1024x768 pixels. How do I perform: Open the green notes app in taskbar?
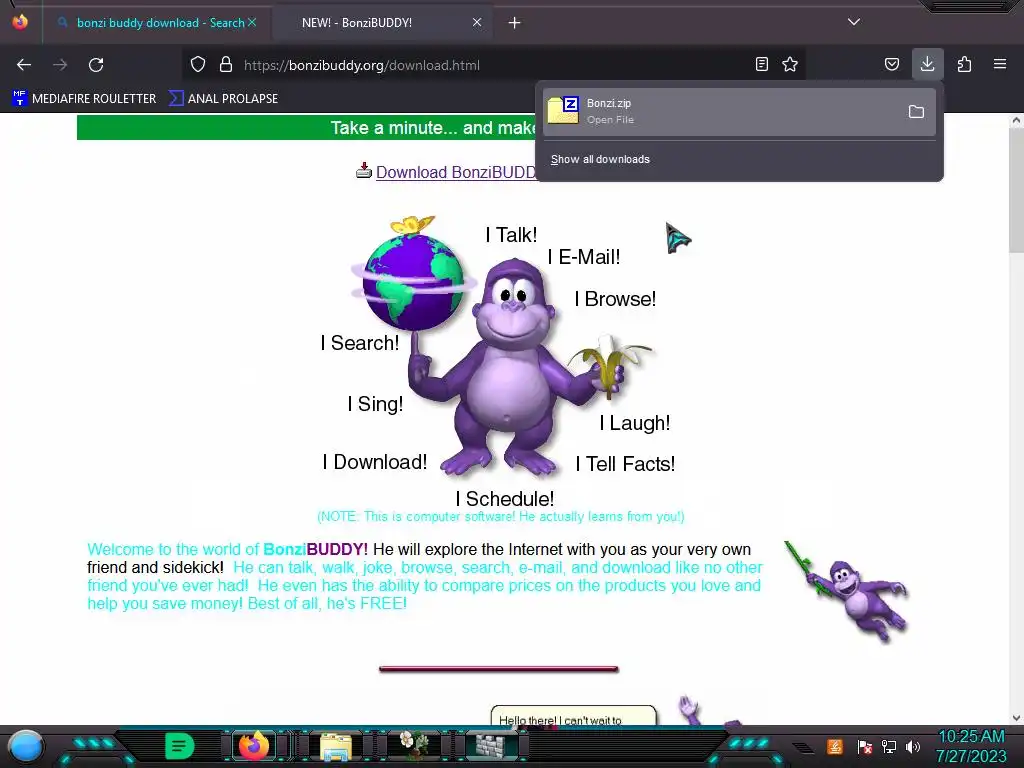[x=179, y=746]
